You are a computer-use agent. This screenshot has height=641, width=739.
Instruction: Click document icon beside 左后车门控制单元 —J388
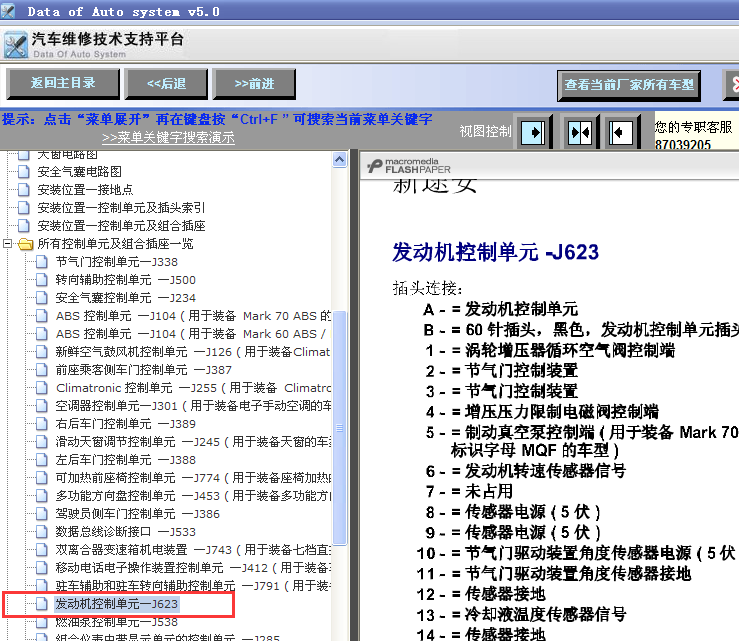click(42, 460)
